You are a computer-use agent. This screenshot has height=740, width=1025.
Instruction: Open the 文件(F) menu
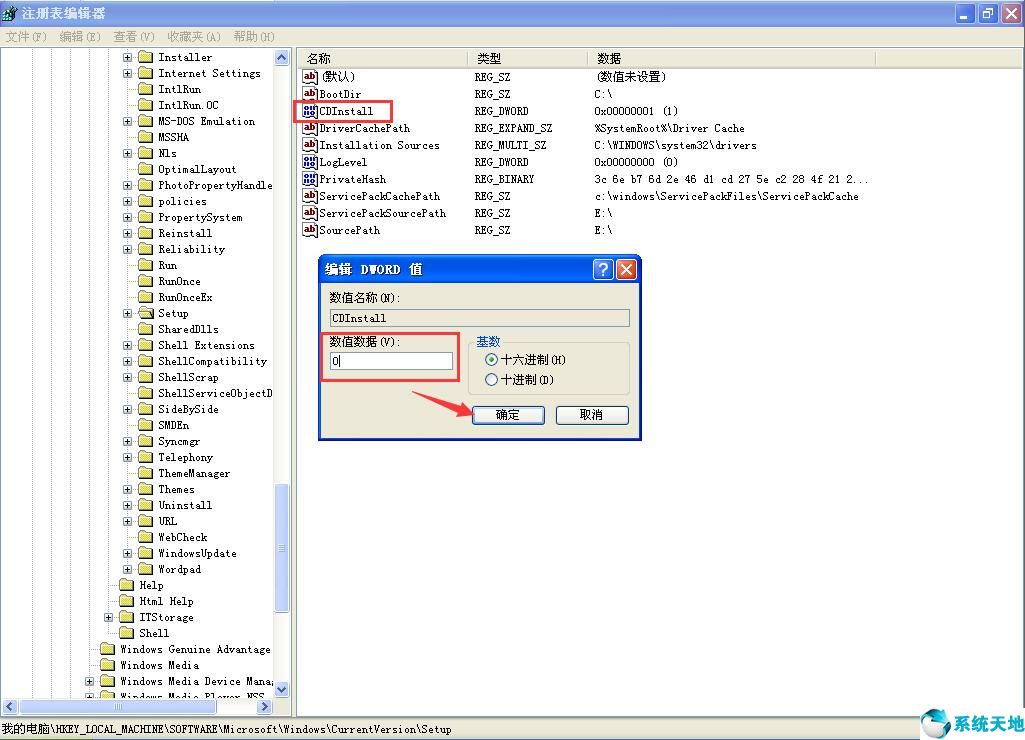pos(26,37)
